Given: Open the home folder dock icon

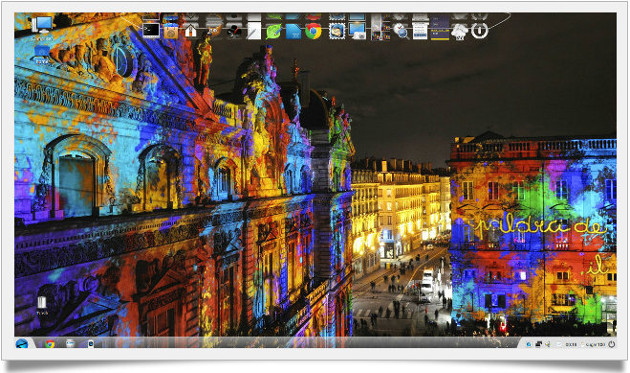Looking at the screenshot, I should pyautogui.click(x=190, y=31).
